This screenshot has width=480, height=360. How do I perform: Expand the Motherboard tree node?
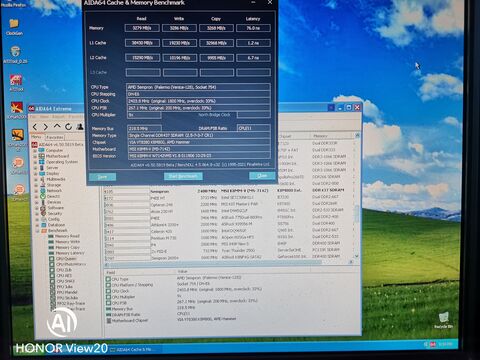click(35, 156)
